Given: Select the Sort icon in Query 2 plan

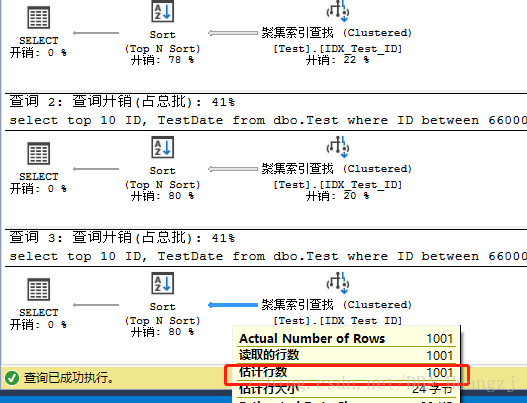Looking at the screenshot, I should 163,147.
